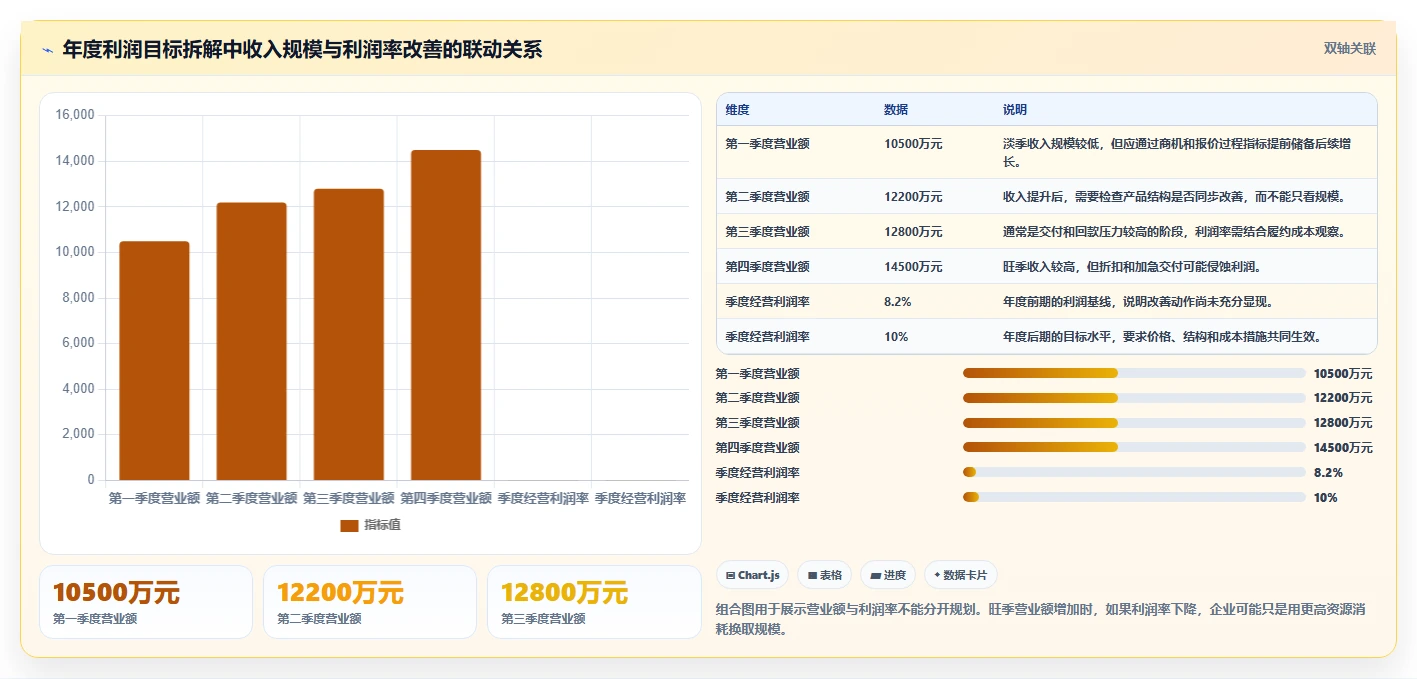Click the 16,000 y-axis label
The height and width of the screenshot is (679, 1417).
point(75,115)
